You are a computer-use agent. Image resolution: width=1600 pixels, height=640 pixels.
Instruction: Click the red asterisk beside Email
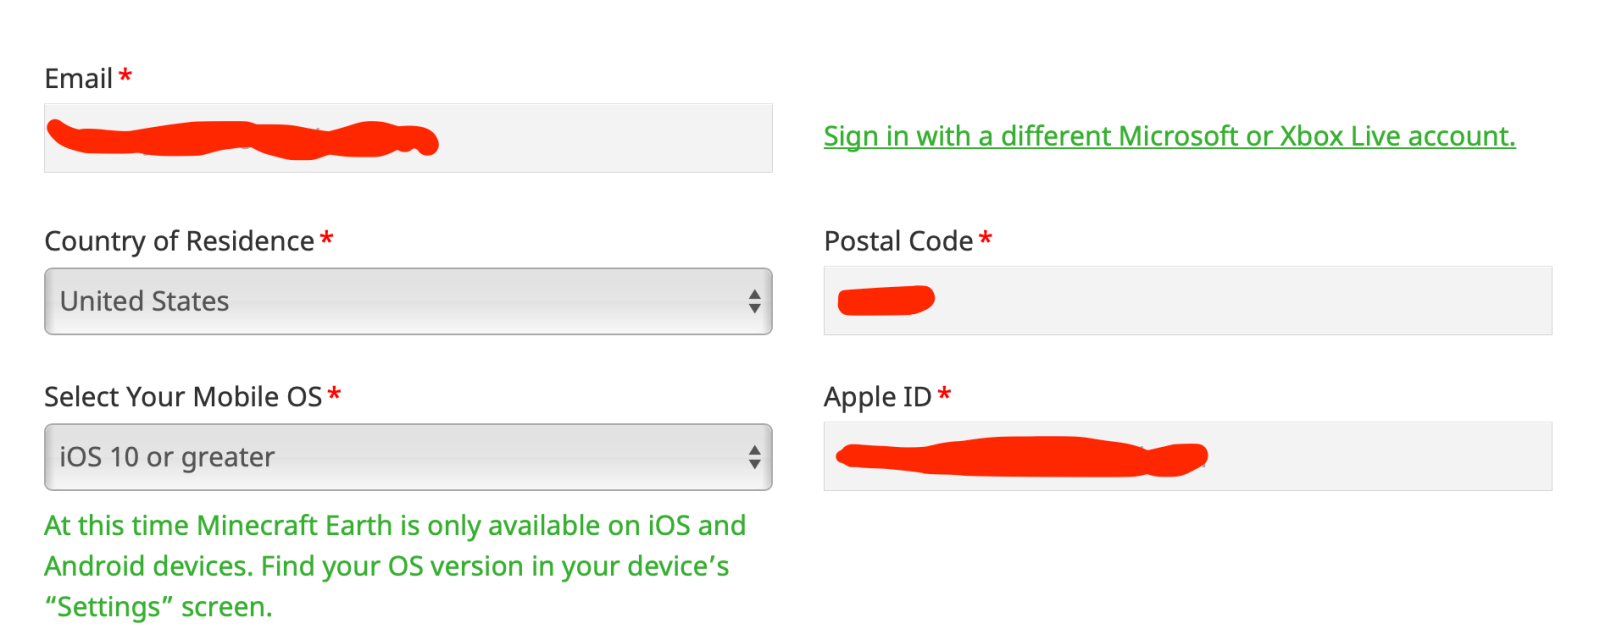[125, 76]
